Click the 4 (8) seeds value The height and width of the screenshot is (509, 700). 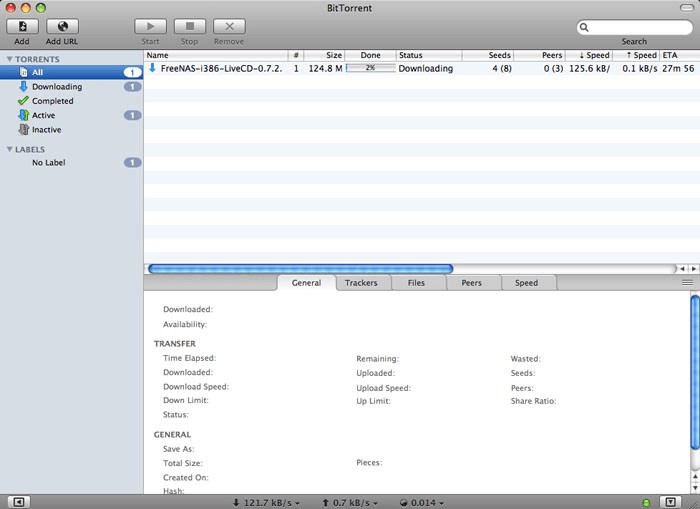coord(502,68)
